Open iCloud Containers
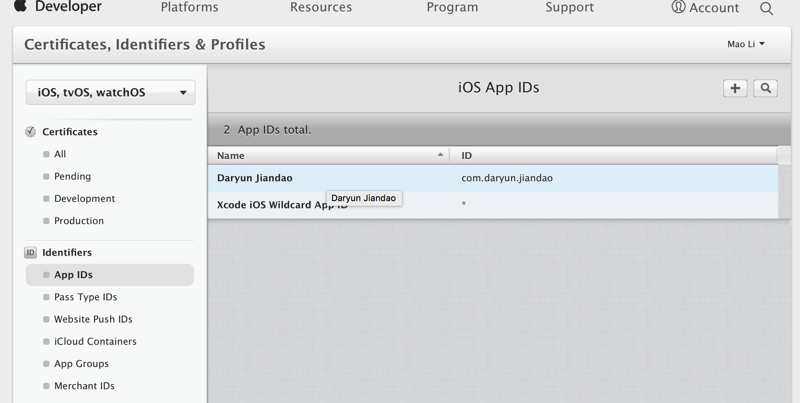This screenshot has width=800, height=403. point(95,341)
